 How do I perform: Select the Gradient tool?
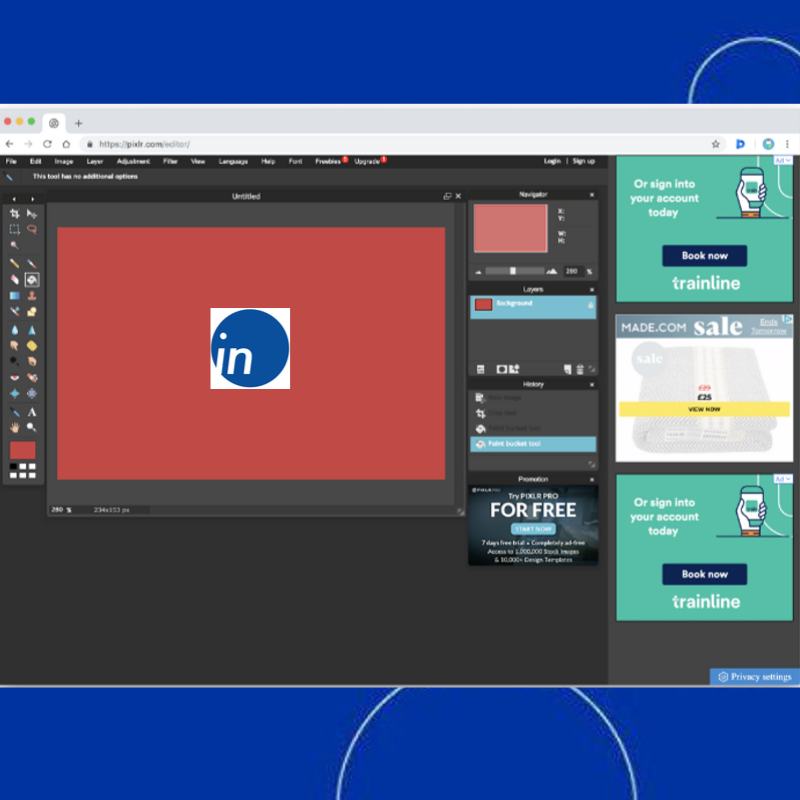point(15,295)
